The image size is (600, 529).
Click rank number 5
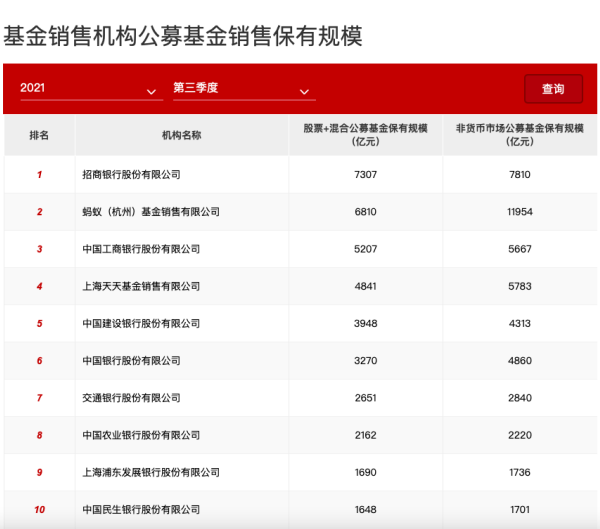point(39,323)
